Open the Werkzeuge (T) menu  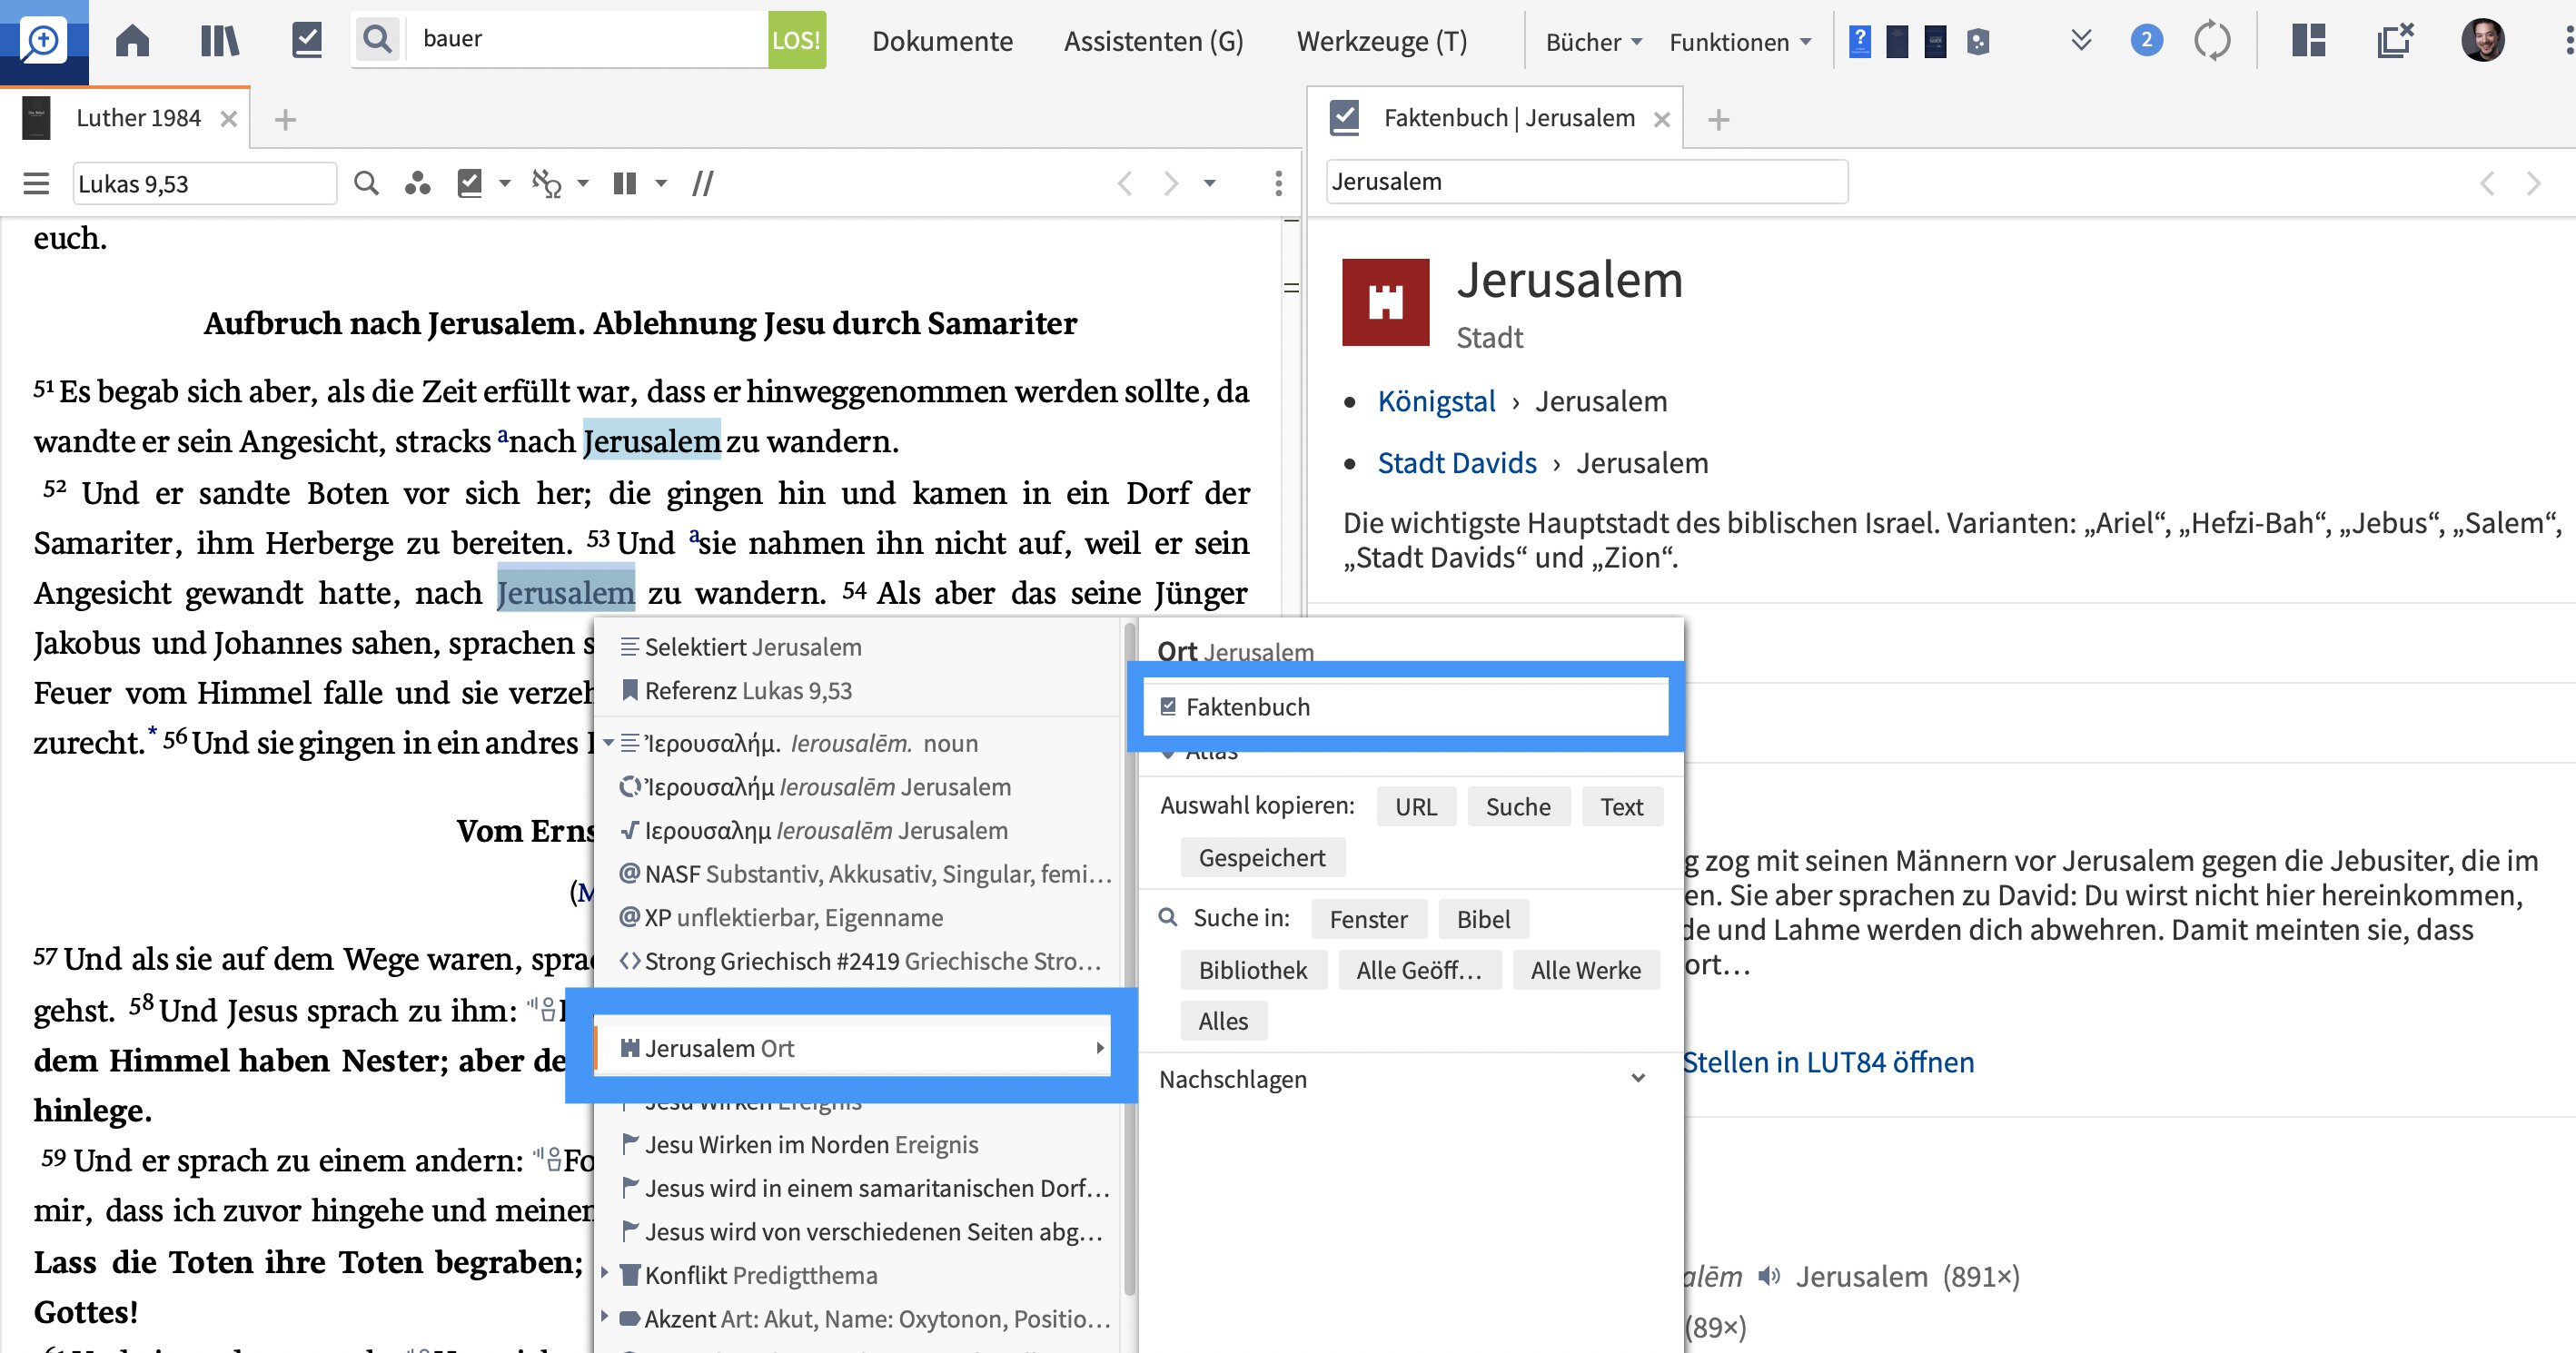pos(1382,41)
